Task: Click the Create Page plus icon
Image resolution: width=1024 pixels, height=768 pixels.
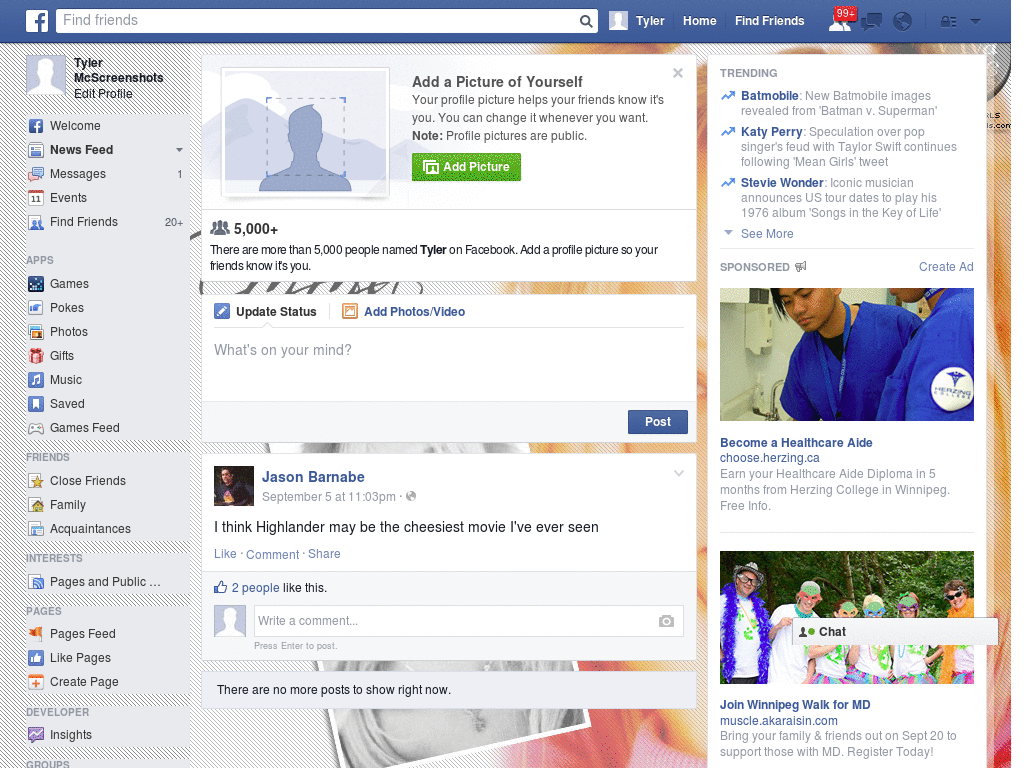Action: 36,682
